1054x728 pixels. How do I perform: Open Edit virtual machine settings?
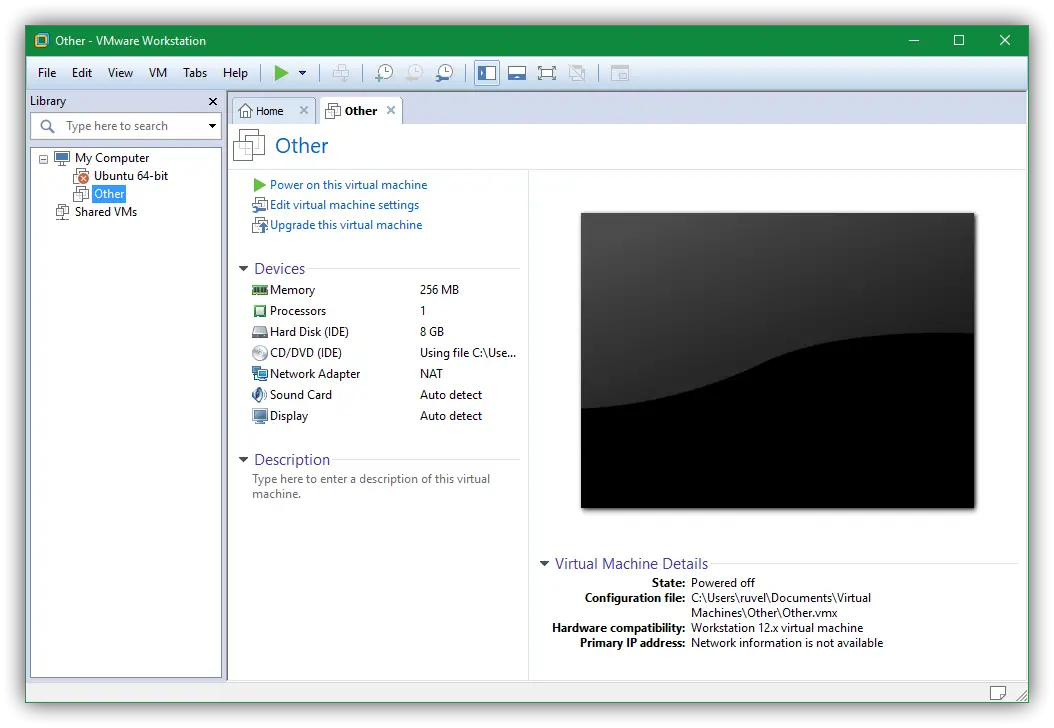point(343,205)
